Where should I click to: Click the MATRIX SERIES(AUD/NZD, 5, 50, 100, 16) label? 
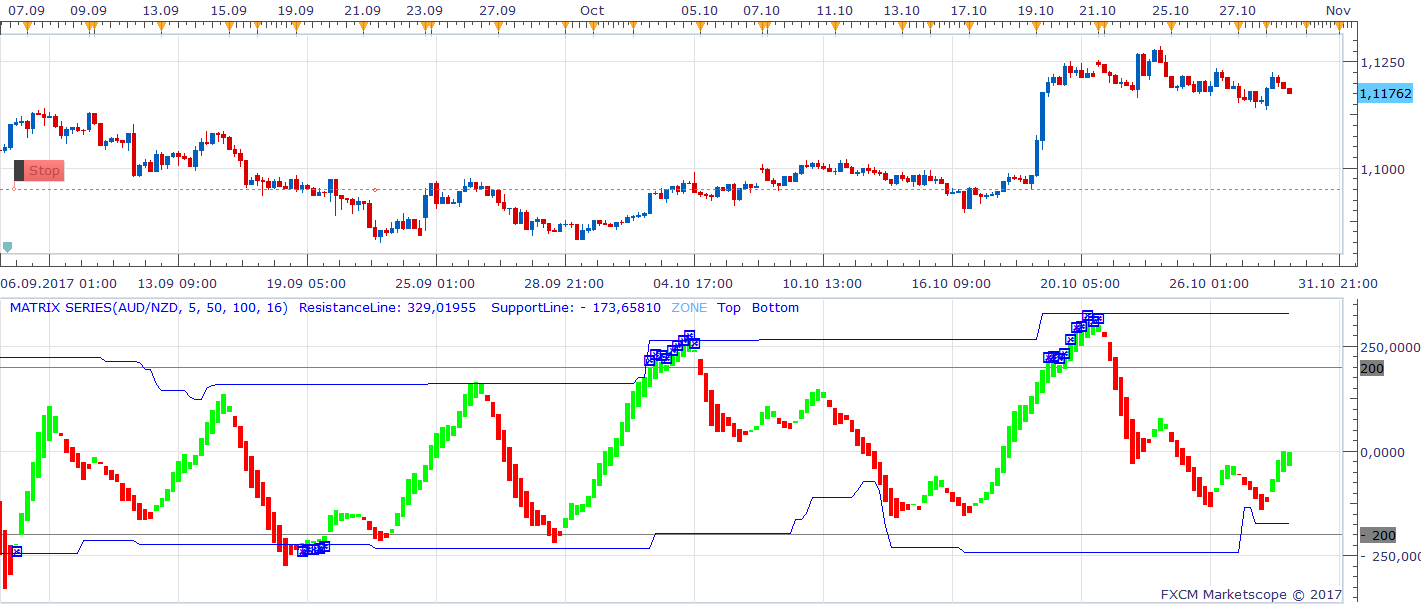pos(151,308)
